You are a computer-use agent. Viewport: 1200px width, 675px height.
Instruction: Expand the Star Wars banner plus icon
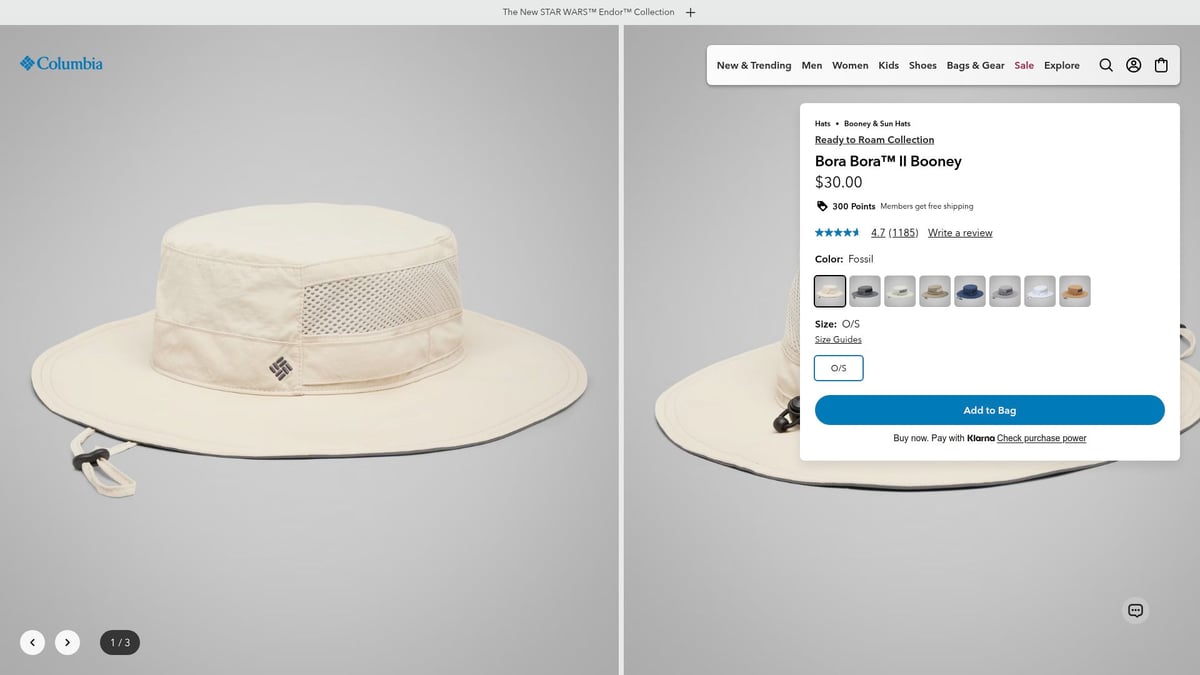coord(690,11)
